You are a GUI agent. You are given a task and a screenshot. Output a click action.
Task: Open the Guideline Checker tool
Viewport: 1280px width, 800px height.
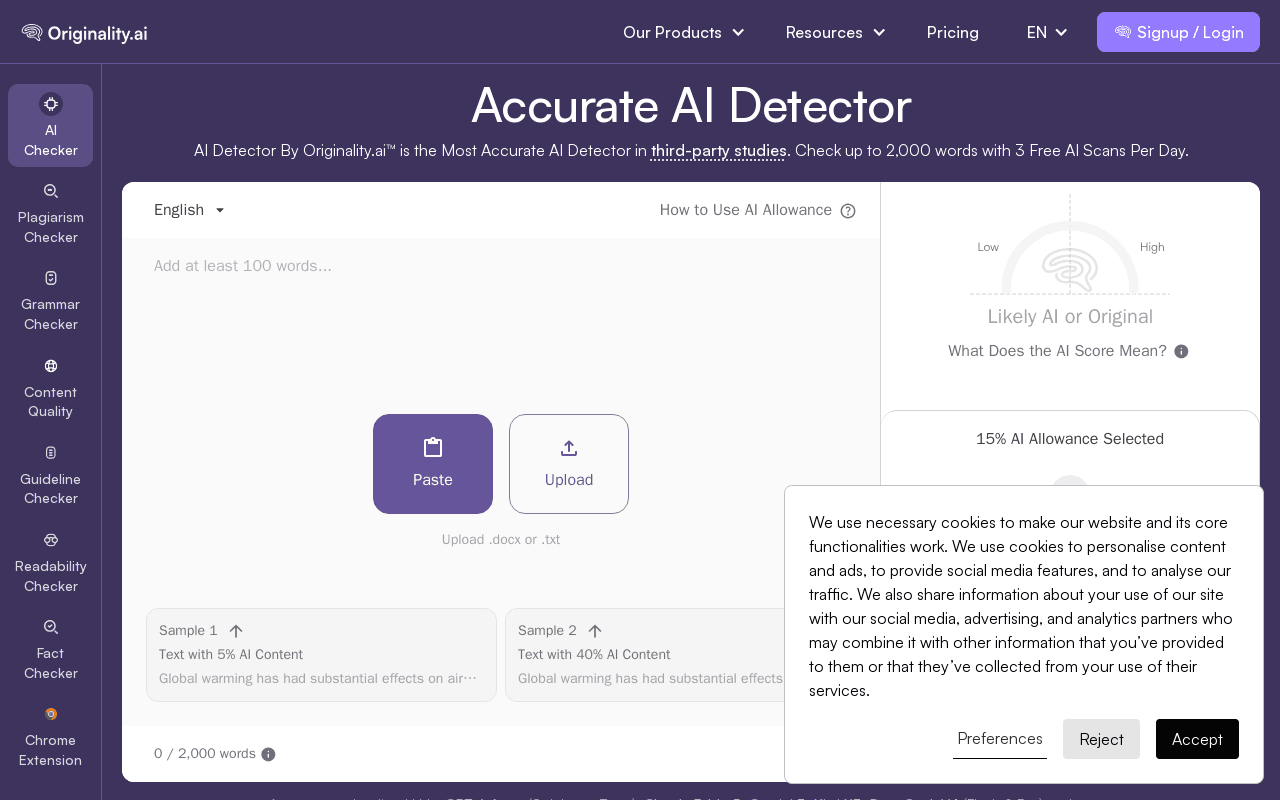[x=51, y=475]
